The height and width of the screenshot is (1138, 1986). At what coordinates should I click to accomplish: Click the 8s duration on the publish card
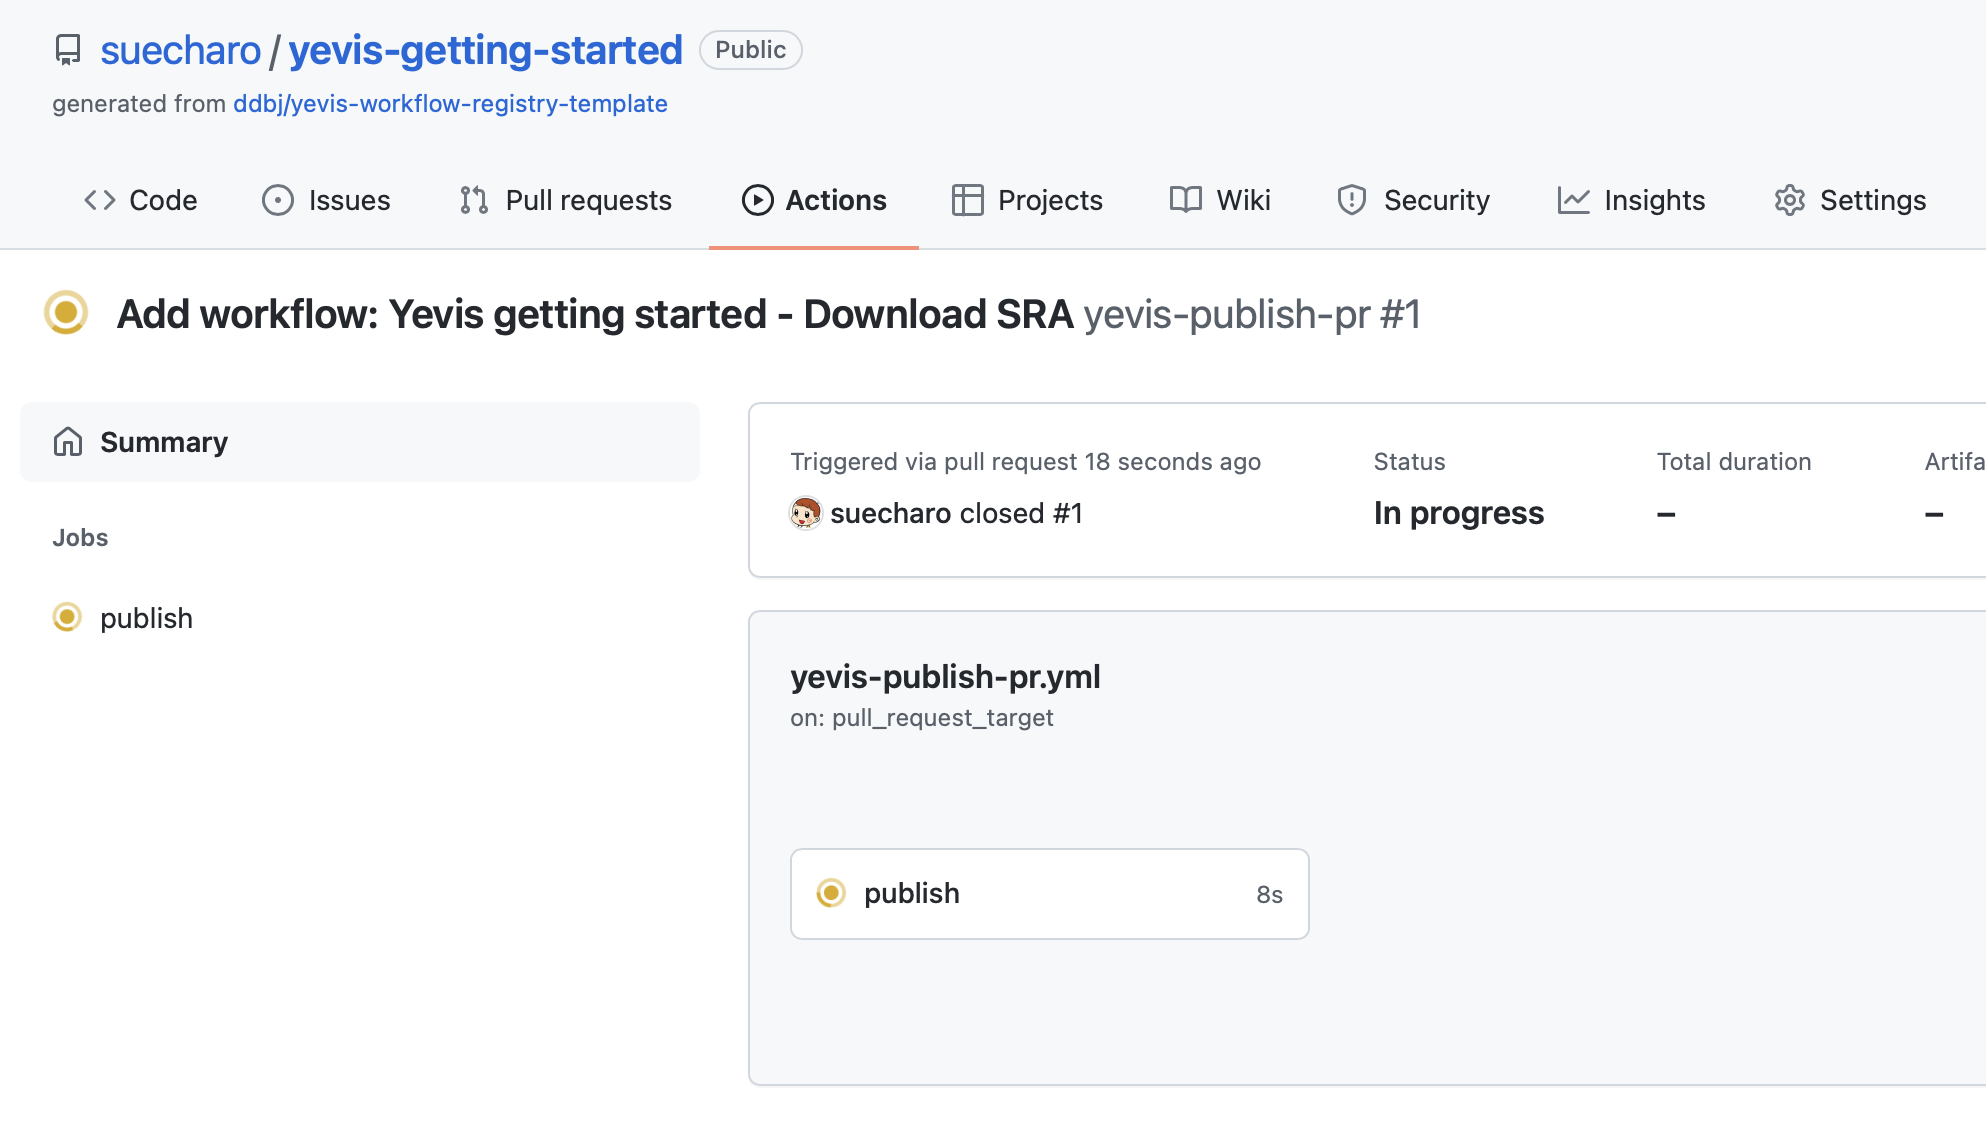point(1270,894)
